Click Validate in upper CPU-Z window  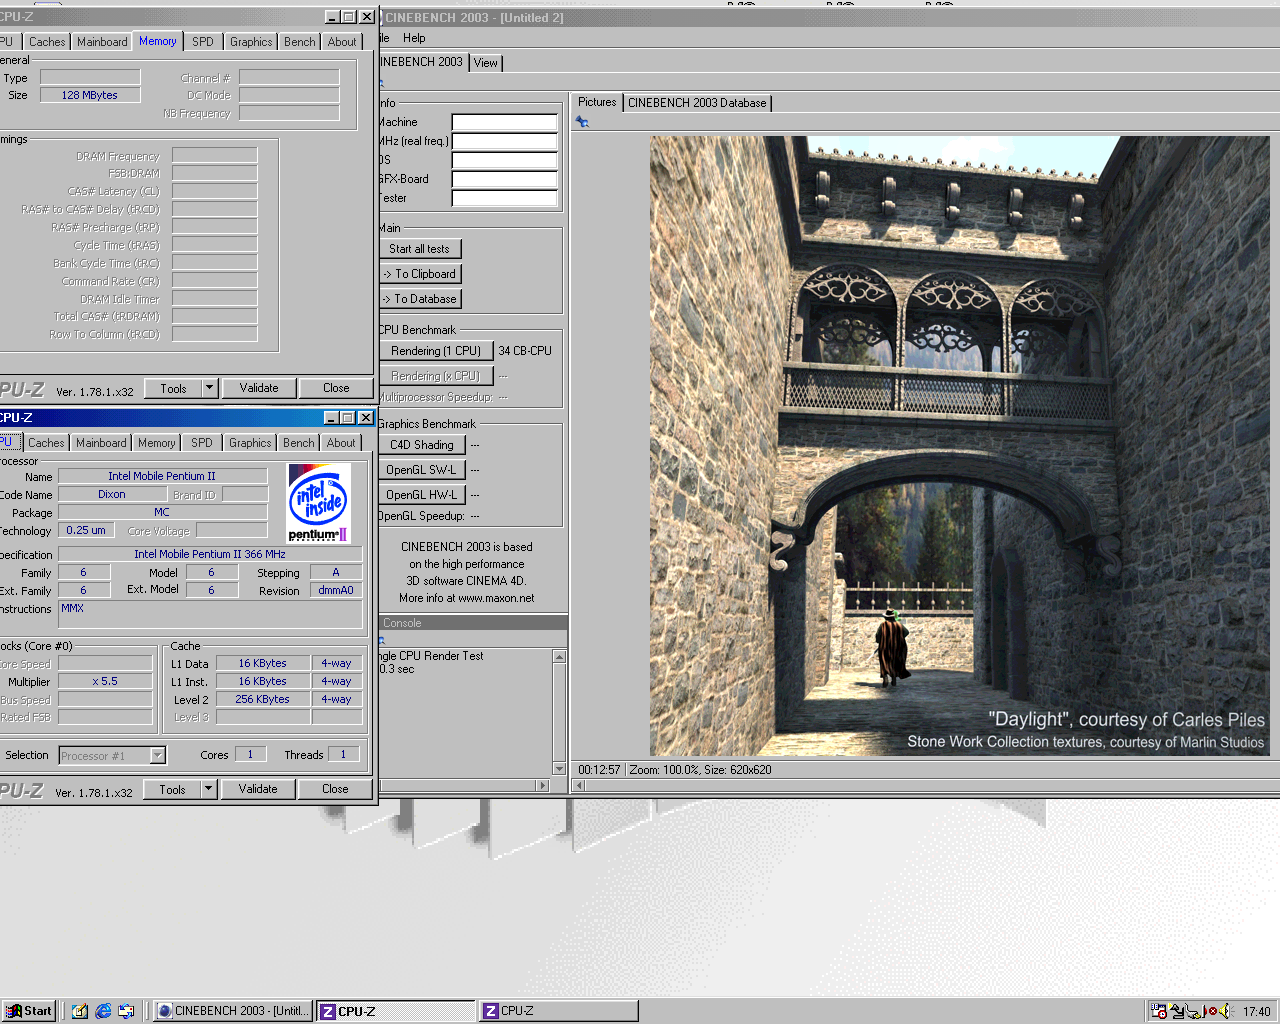(259, 388)
